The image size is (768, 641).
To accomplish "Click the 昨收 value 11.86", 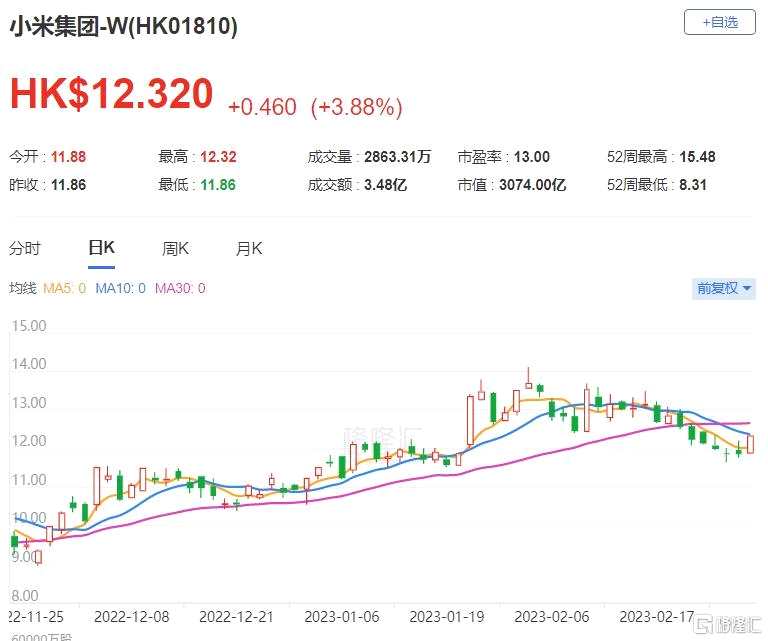I will [69, 185].
